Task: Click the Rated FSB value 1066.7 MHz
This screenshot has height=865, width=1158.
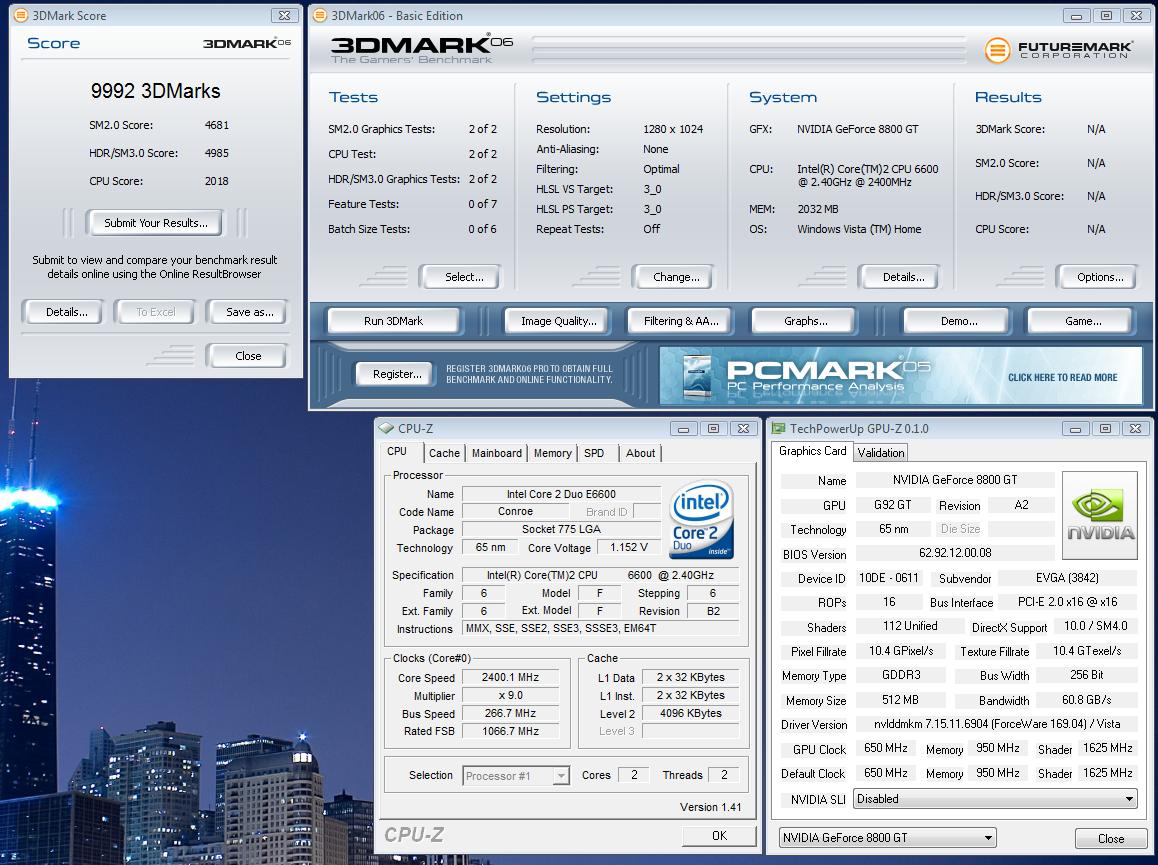Action: pyautogui.click(x=510, y=731)
